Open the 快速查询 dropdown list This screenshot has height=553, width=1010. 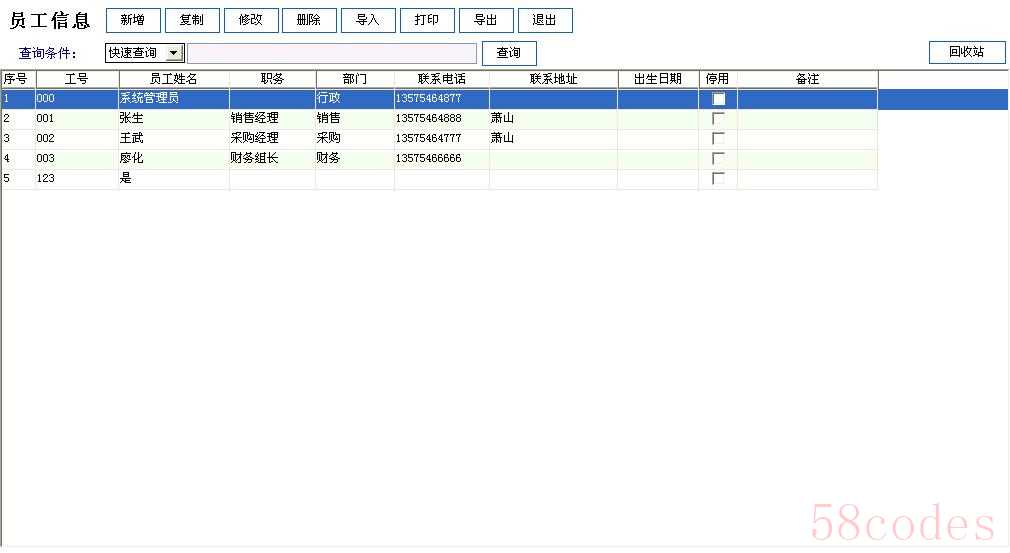pos(174,53)
